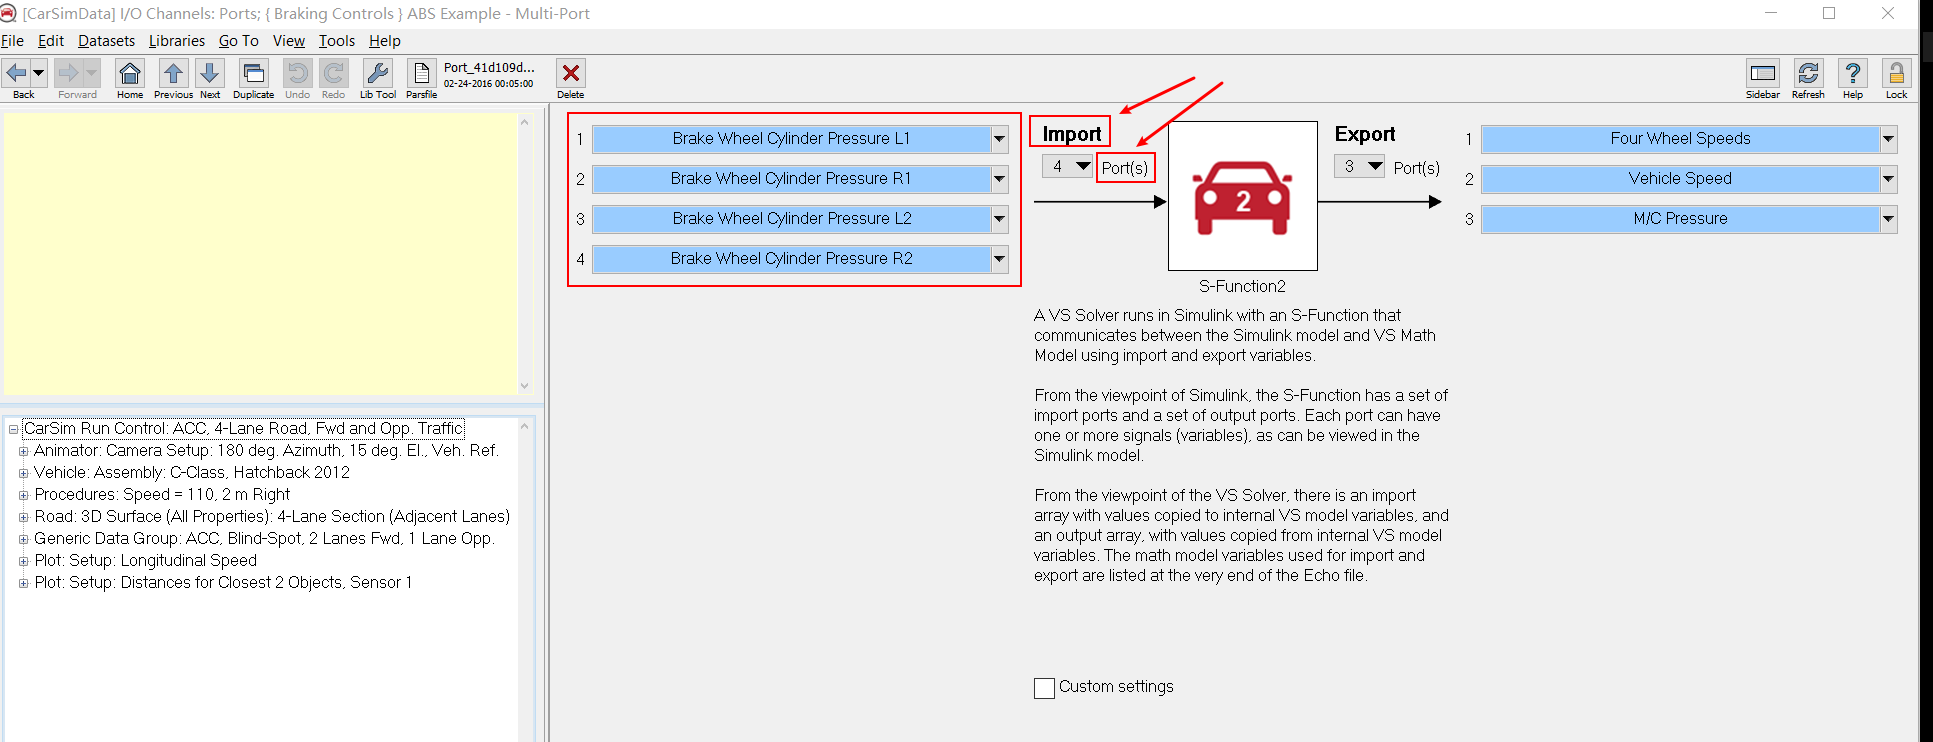This screenshot has height=742, width=1933.
Task: Click notes area scrollbar down arrow
Action: [x=525, y=386]
